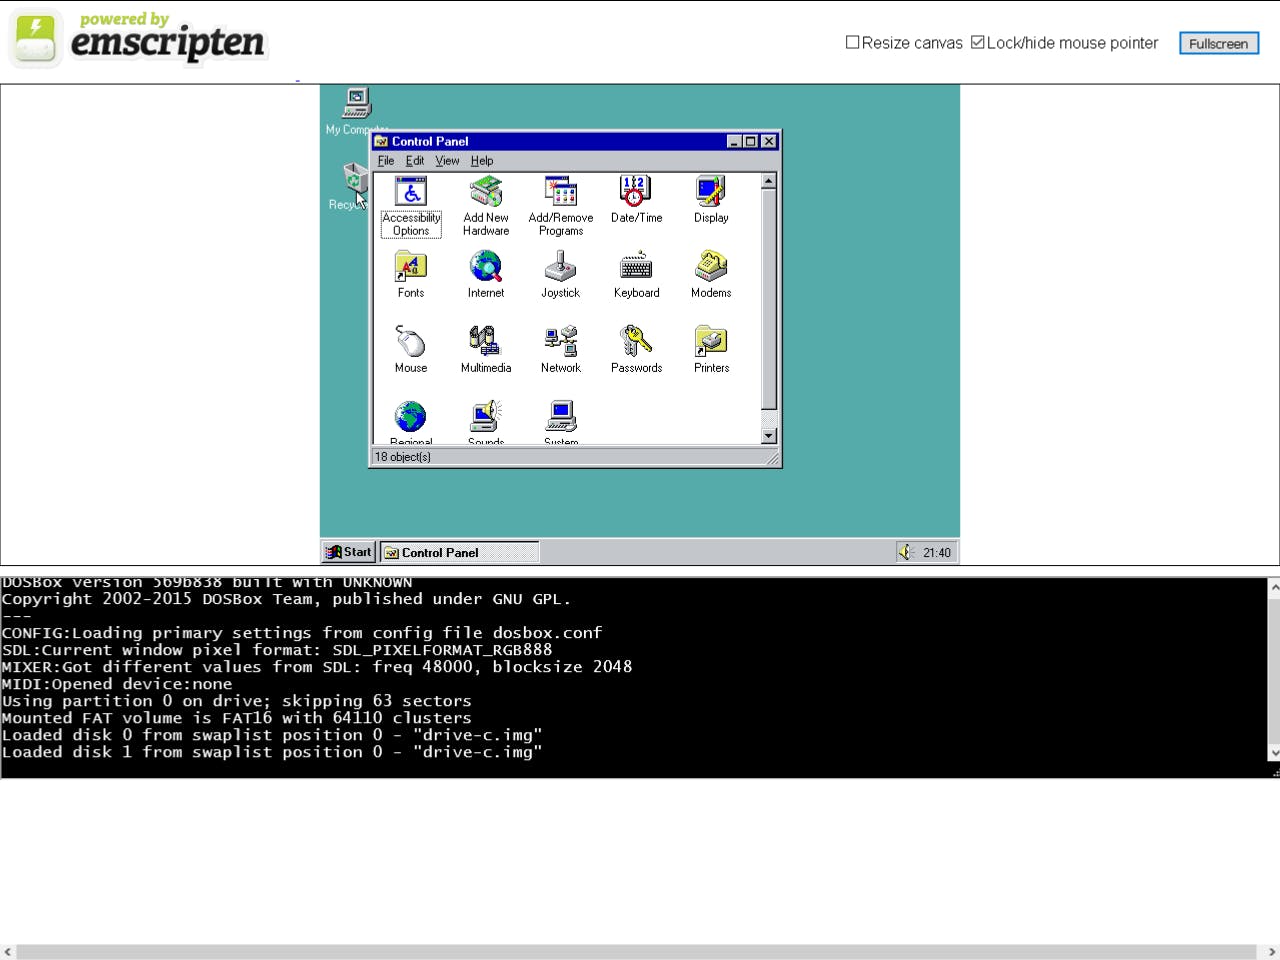Select the Sounds icon
The image size is (1280, 960).
click(x=486, y=416)
